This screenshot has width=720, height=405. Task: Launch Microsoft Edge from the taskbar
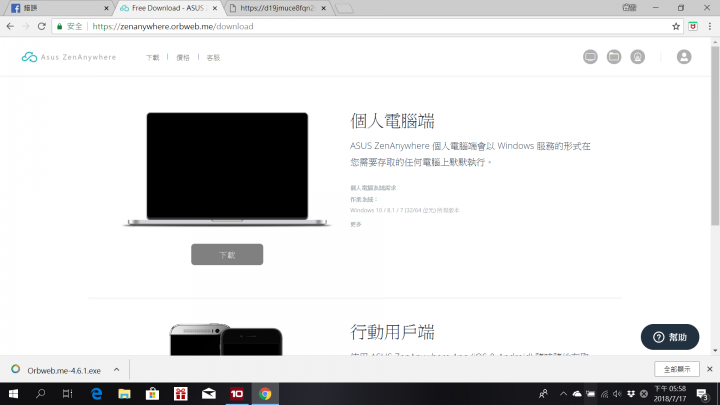click(96, 394)
